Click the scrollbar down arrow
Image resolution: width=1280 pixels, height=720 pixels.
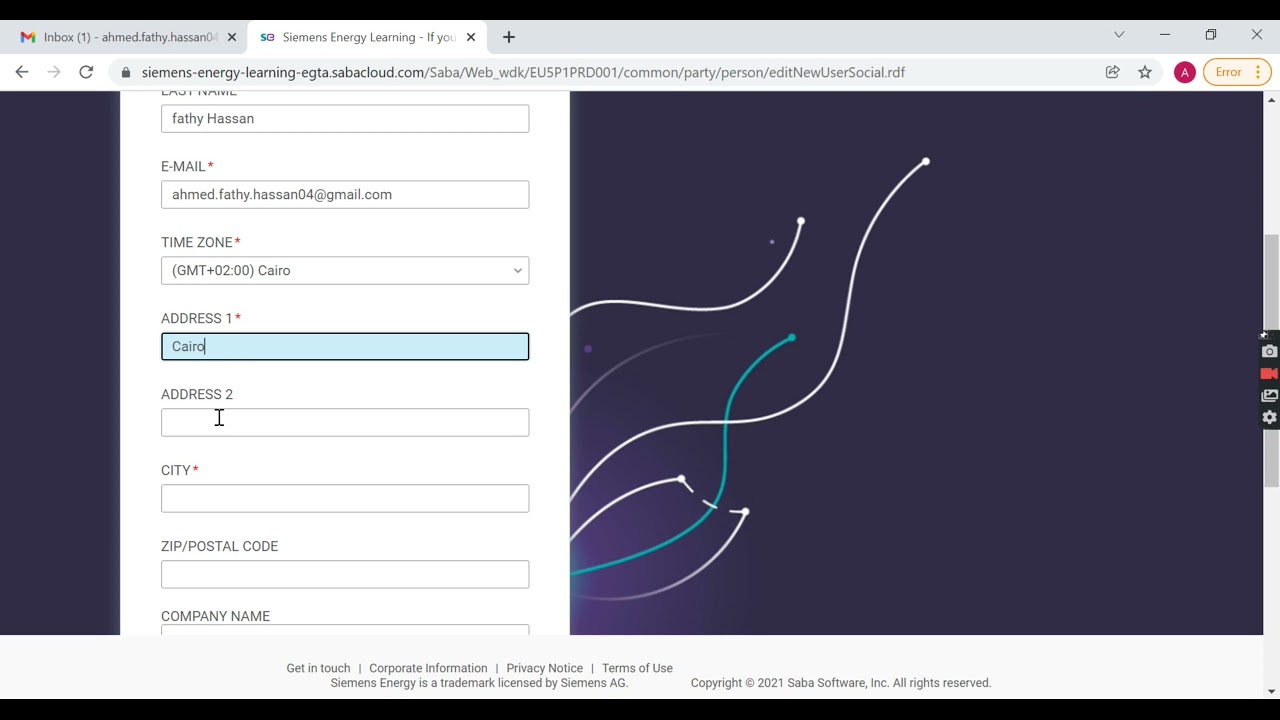[1272, 691]
